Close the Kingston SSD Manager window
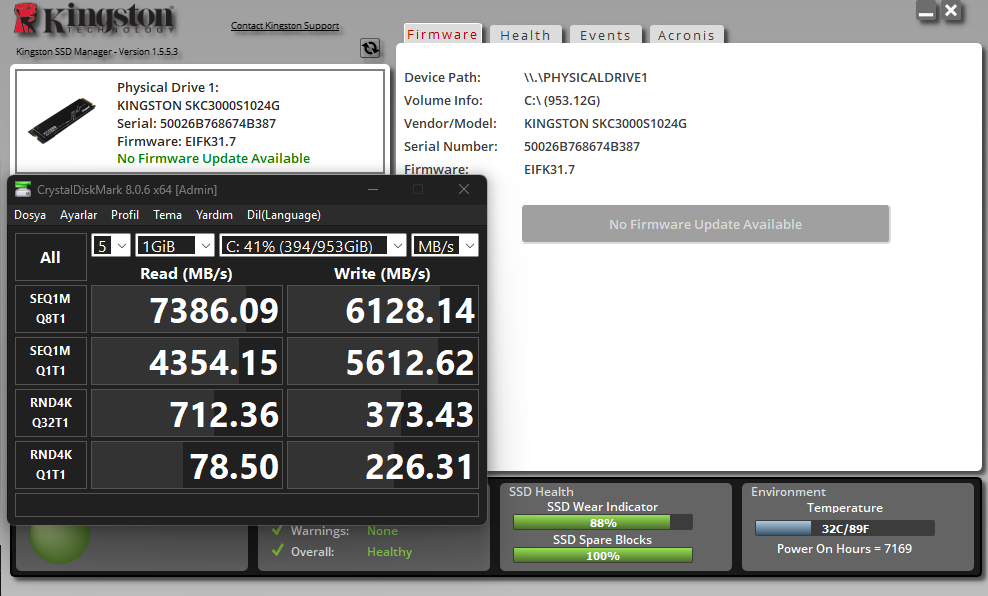988x596 pixels. coord(951,11)
